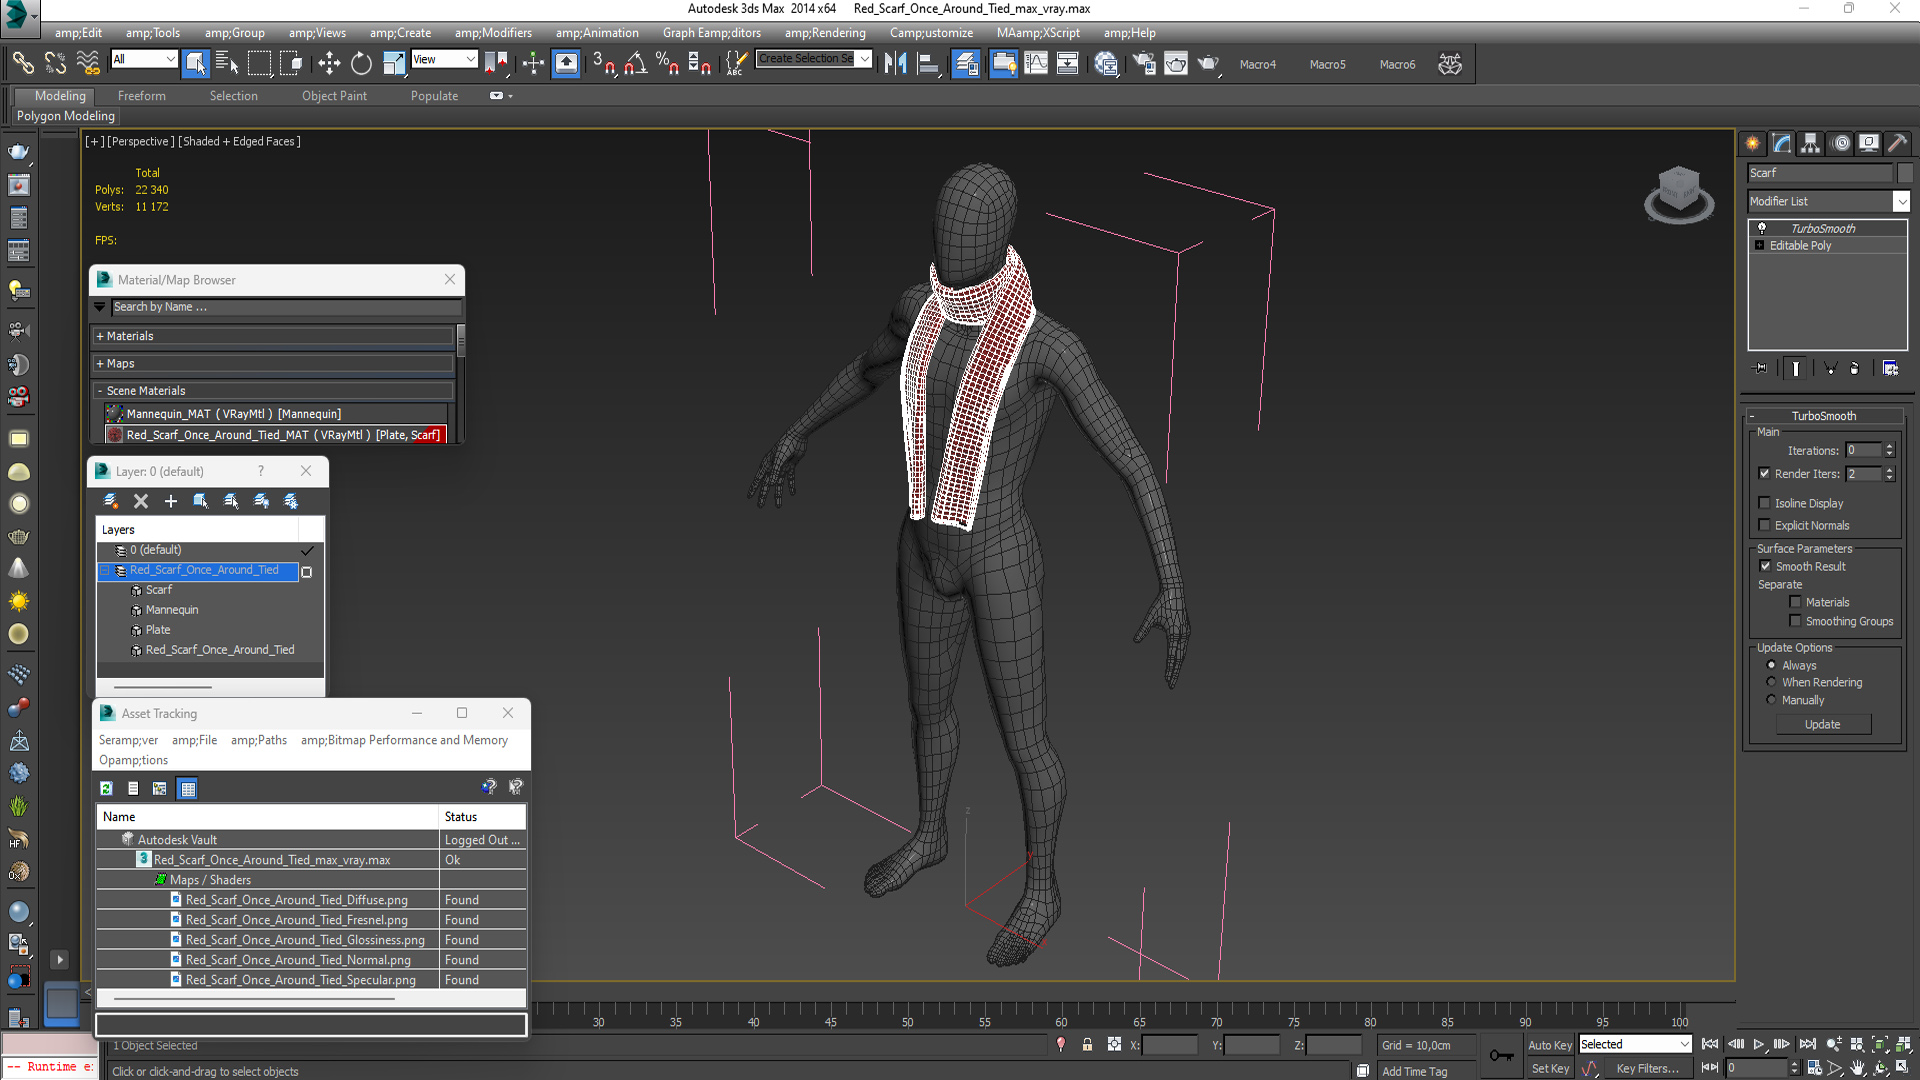Delete layer using X icon

[x=141, y=501]
